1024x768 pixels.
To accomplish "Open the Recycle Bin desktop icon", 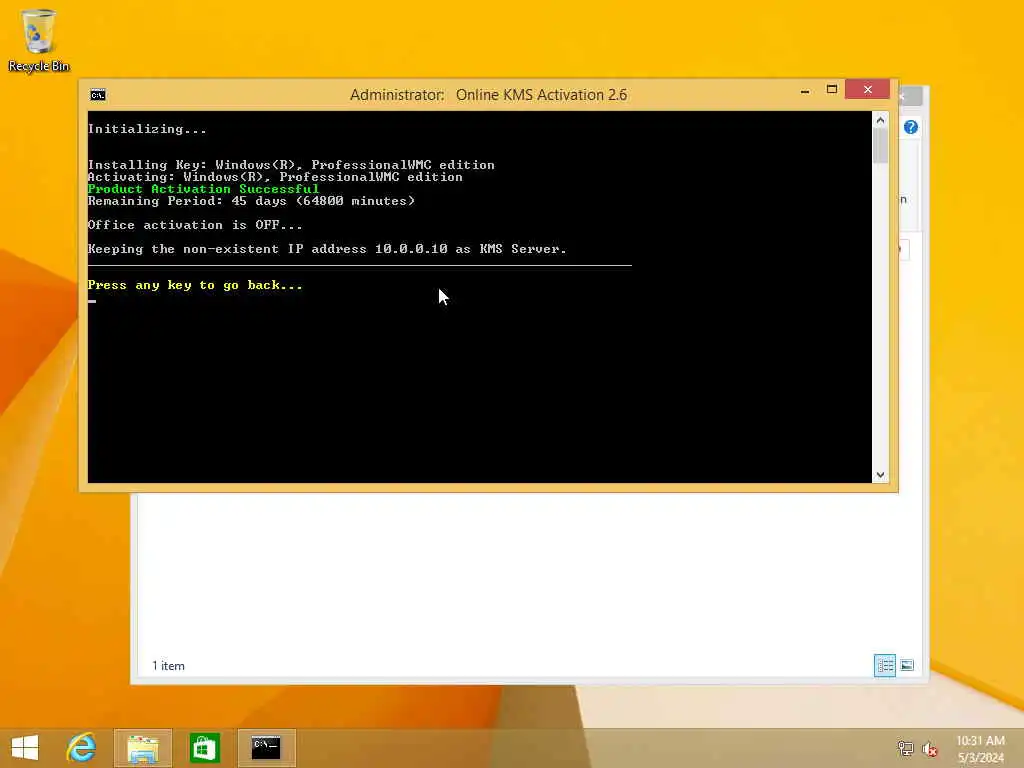I will [39, 40].
